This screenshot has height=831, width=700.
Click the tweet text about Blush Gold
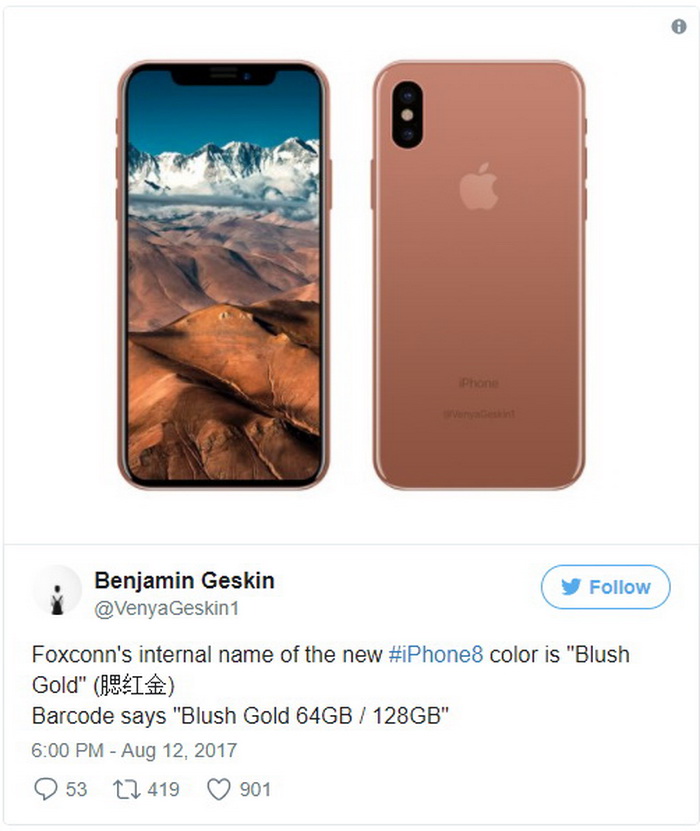[x=331, y=685]
